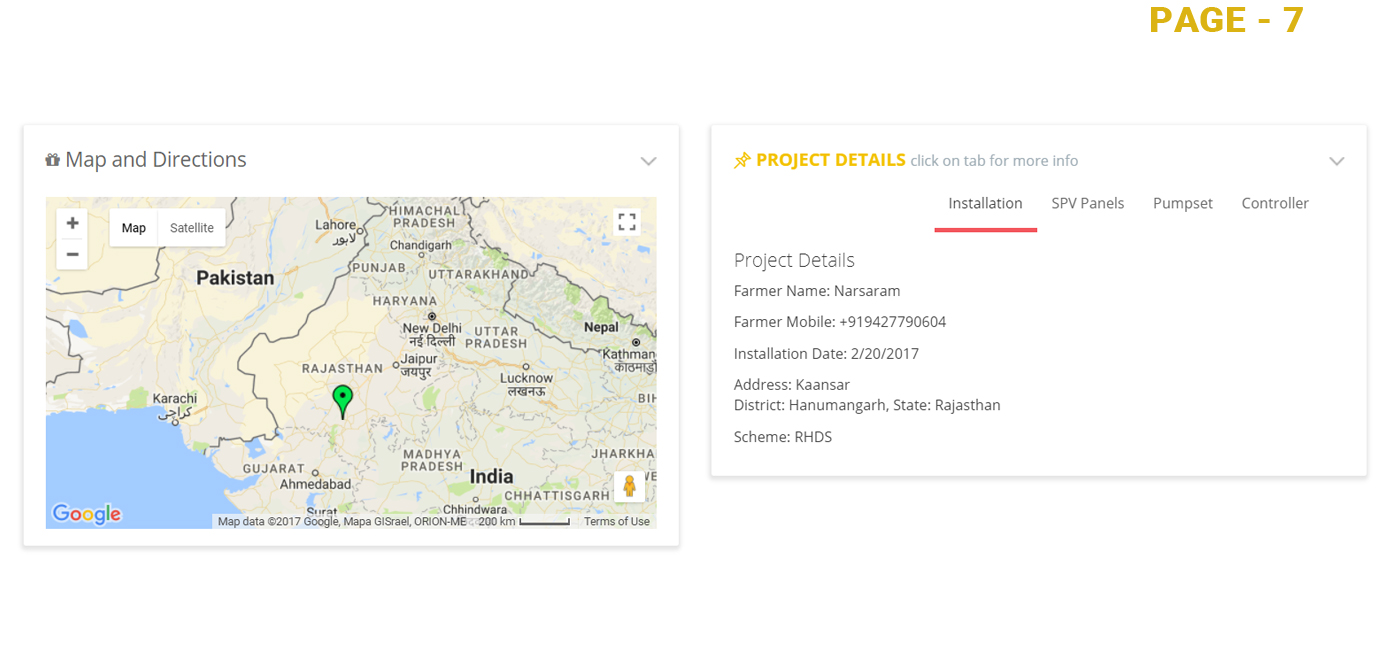
Task: Select the Installation tab
Action: pyautogui.click(x=985, y=204)
